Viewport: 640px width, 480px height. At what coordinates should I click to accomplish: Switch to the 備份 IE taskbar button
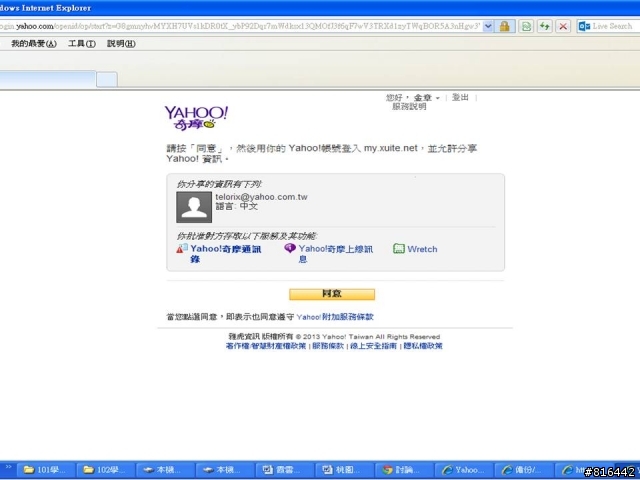(523, 470)
